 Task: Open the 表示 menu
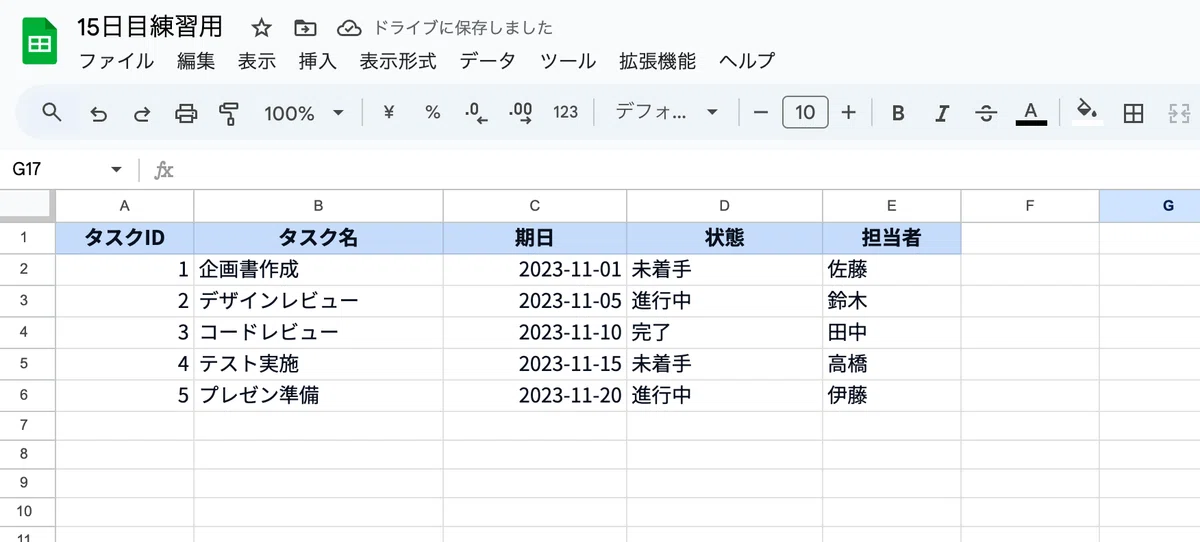pos(257,61)
